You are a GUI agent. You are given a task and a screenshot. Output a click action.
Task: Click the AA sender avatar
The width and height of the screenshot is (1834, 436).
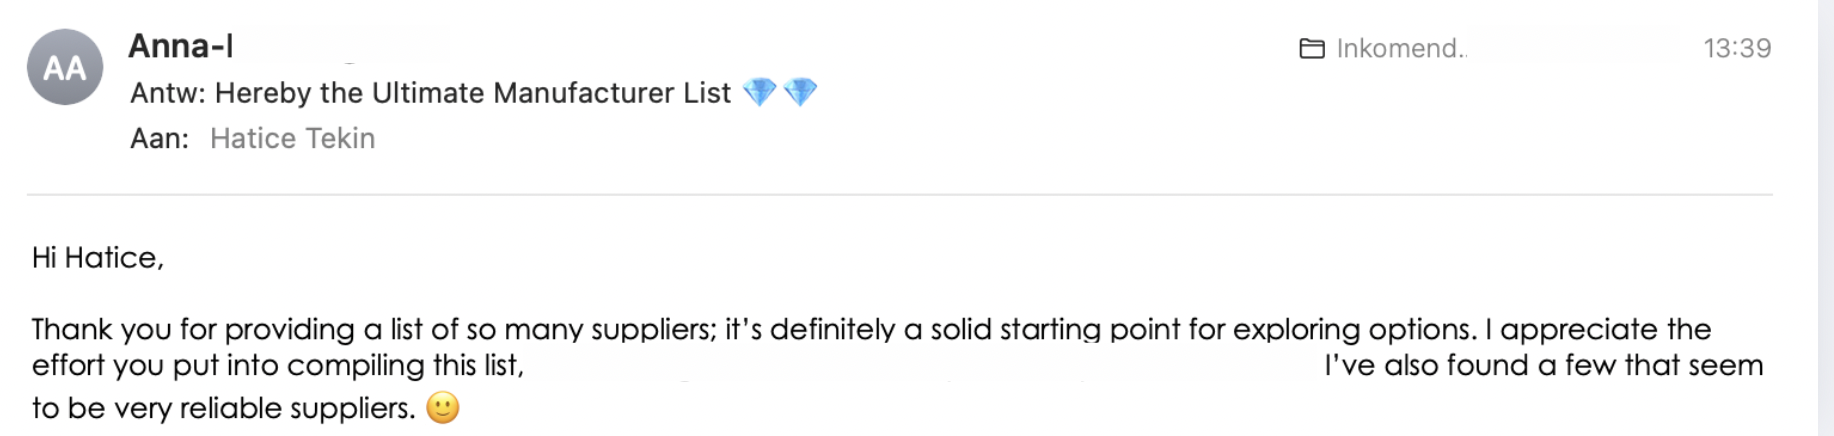[x=65, y=67]
